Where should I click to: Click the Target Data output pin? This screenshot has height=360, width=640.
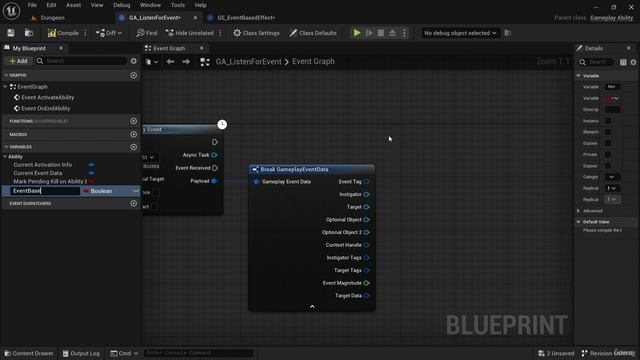[366, 296]
